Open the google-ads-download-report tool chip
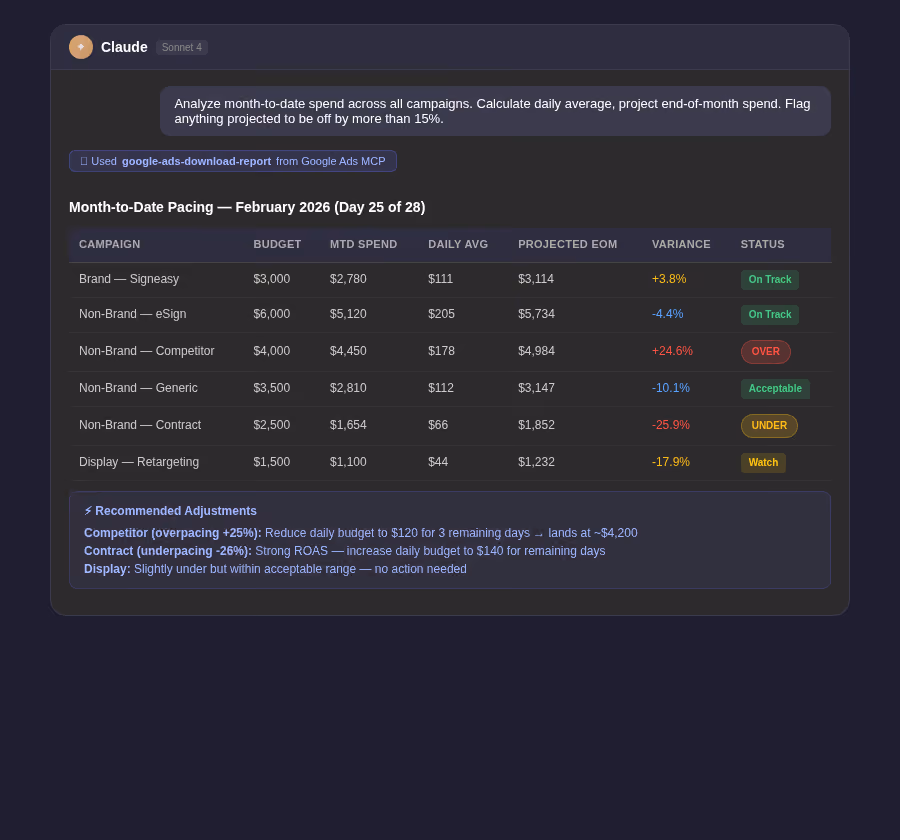Viewport: 900px width, 840px height. pyautogui.click(x=232, y=161)
